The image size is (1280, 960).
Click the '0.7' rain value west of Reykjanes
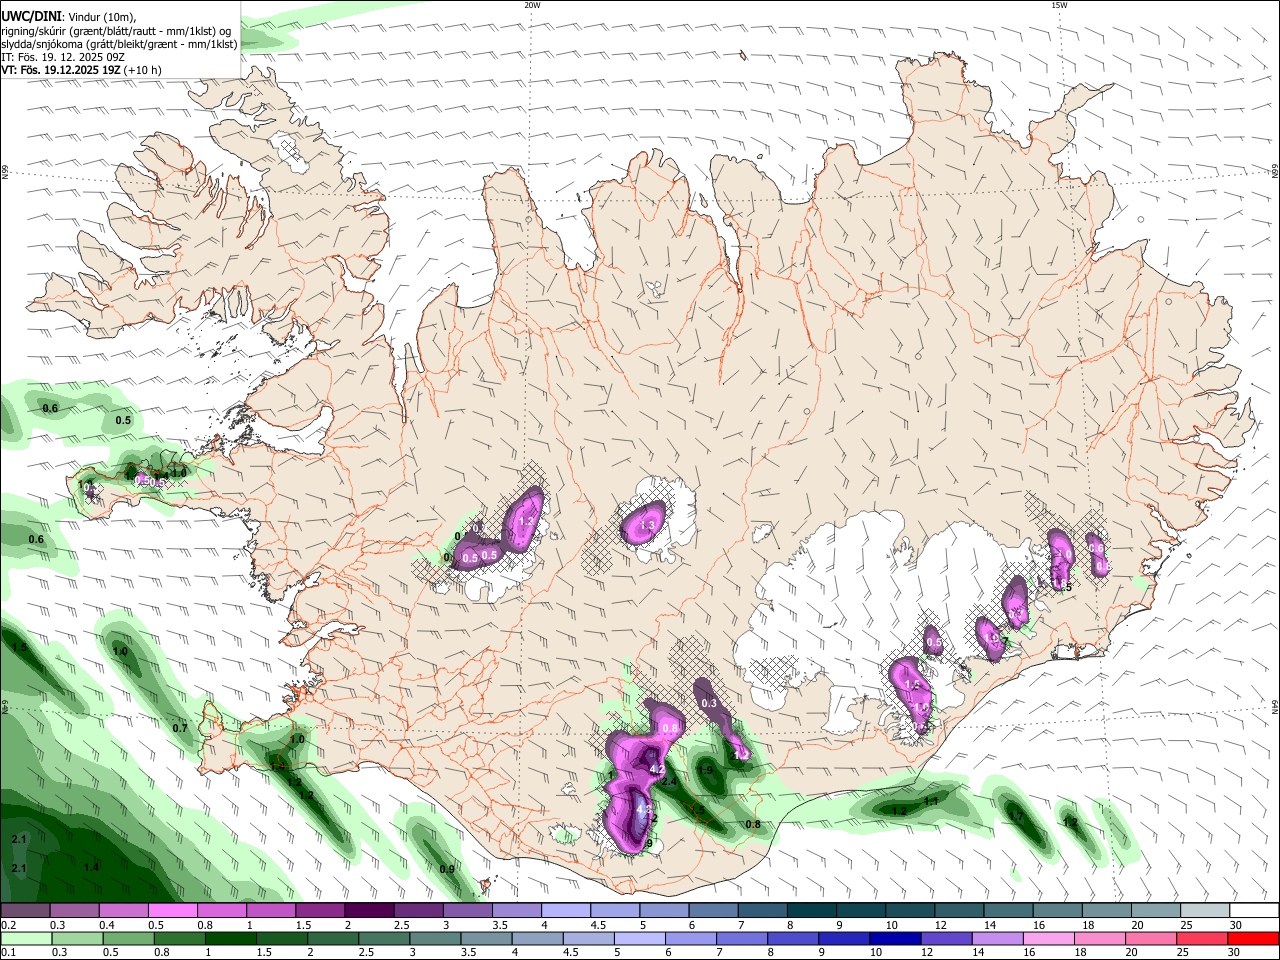pyautogui.click(x=180, y=728)
